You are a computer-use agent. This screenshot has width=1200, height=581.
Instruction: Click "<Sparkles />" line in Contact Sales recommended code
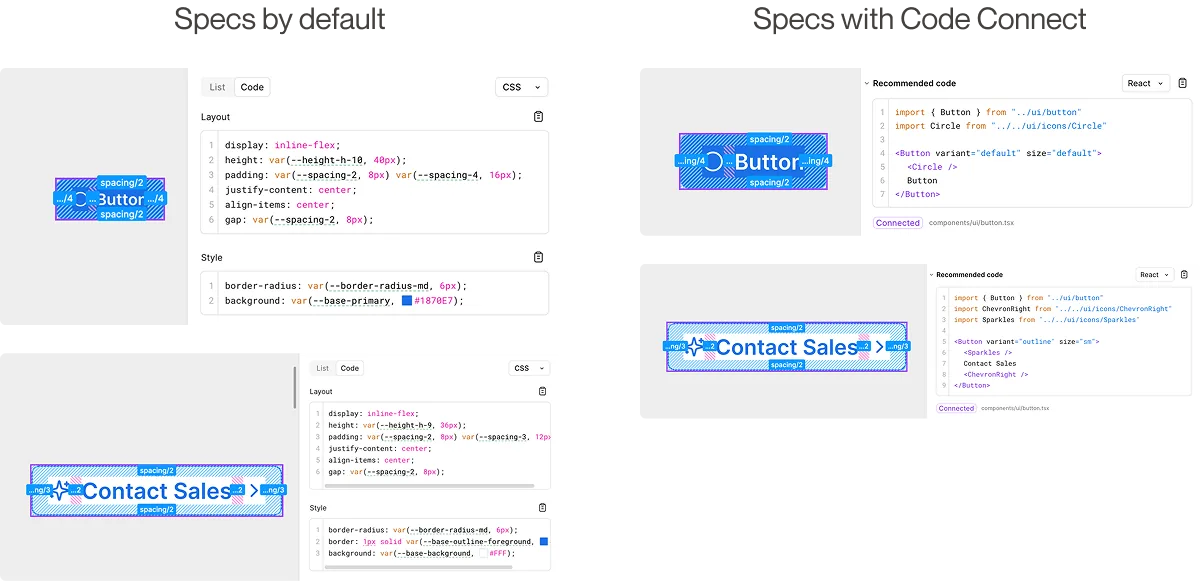tap(988, 353)
